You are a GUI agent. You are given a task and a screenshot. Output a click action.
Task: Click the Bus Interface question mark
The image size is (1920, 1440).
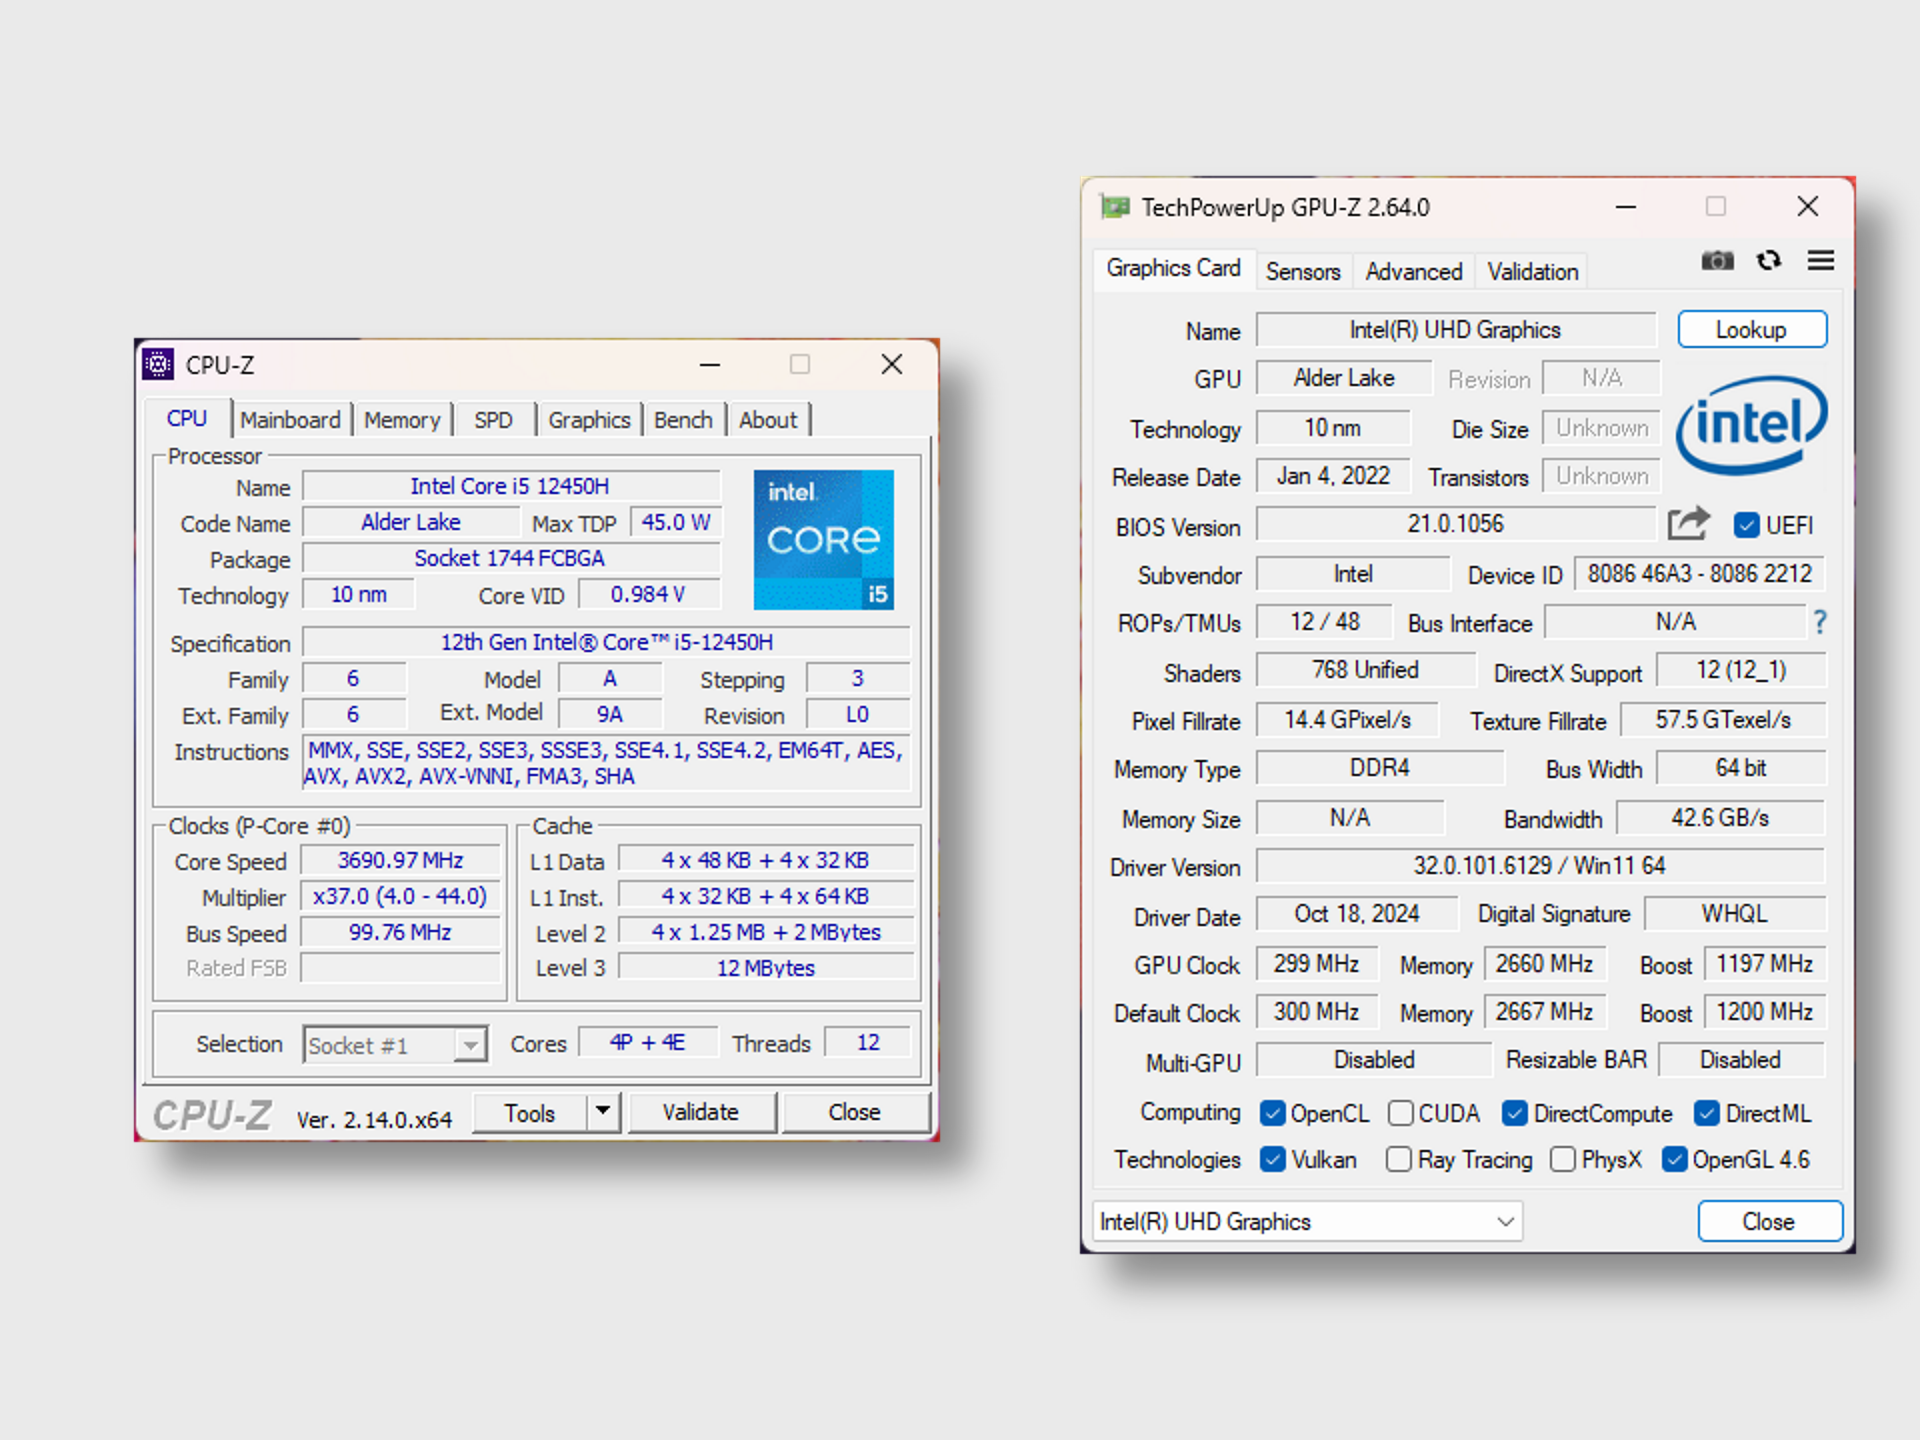click(1820, 622)
